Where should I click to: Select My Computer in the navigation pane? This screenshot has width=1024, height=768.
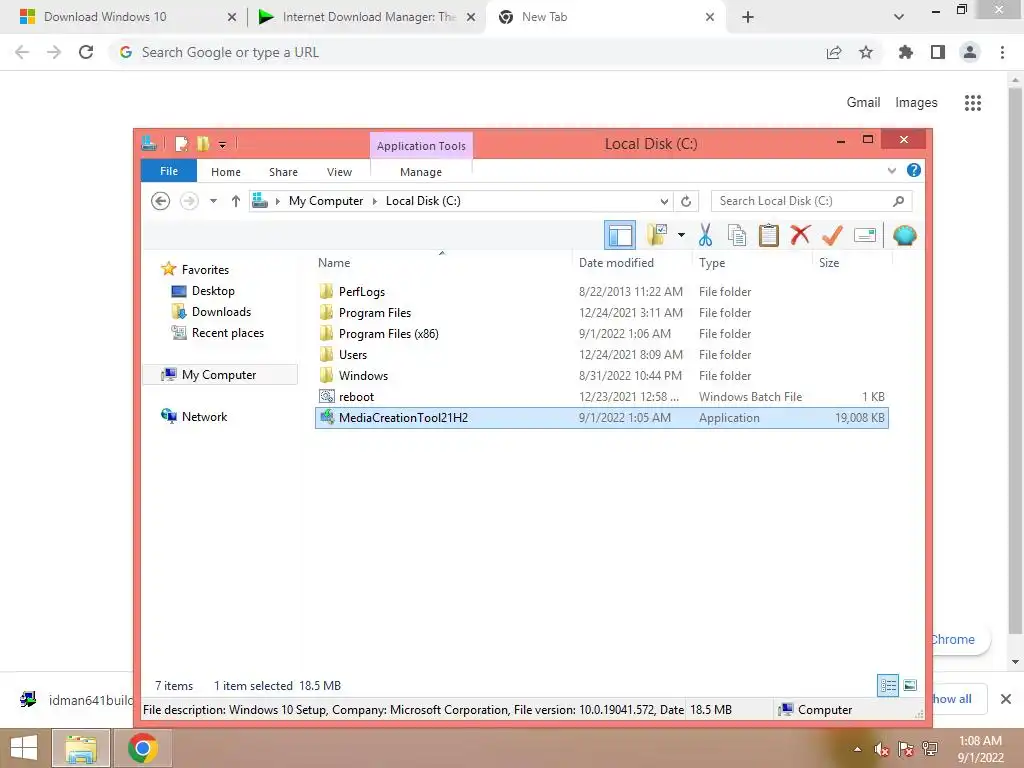point(219,374)
